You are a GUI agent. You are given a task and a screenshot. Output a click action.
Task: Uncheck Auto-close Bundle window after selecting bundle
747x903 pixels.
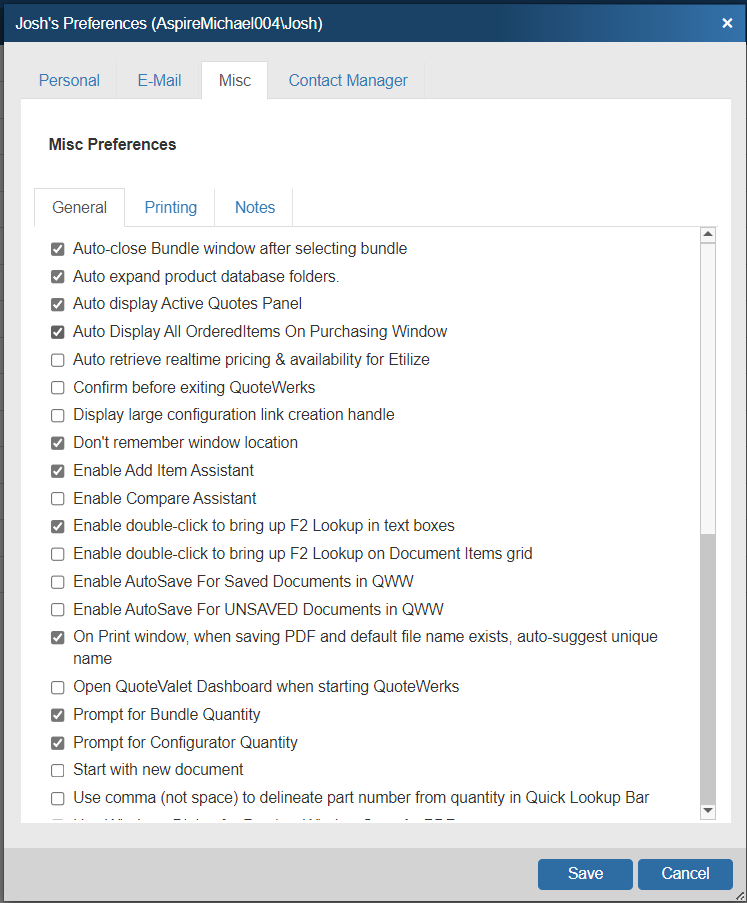click(x=58, y=249)
